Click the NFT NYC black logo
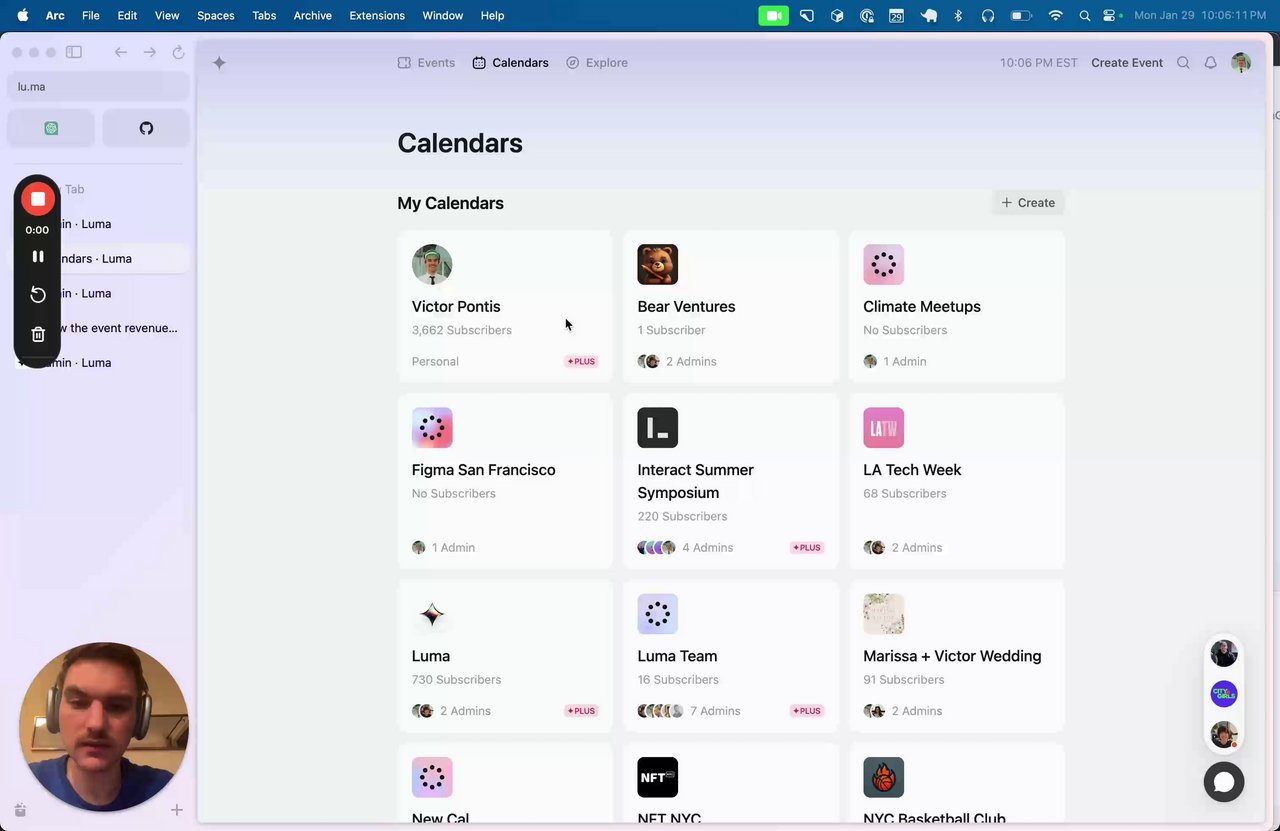Screen dimensions: 1280x831 point(657,777)
